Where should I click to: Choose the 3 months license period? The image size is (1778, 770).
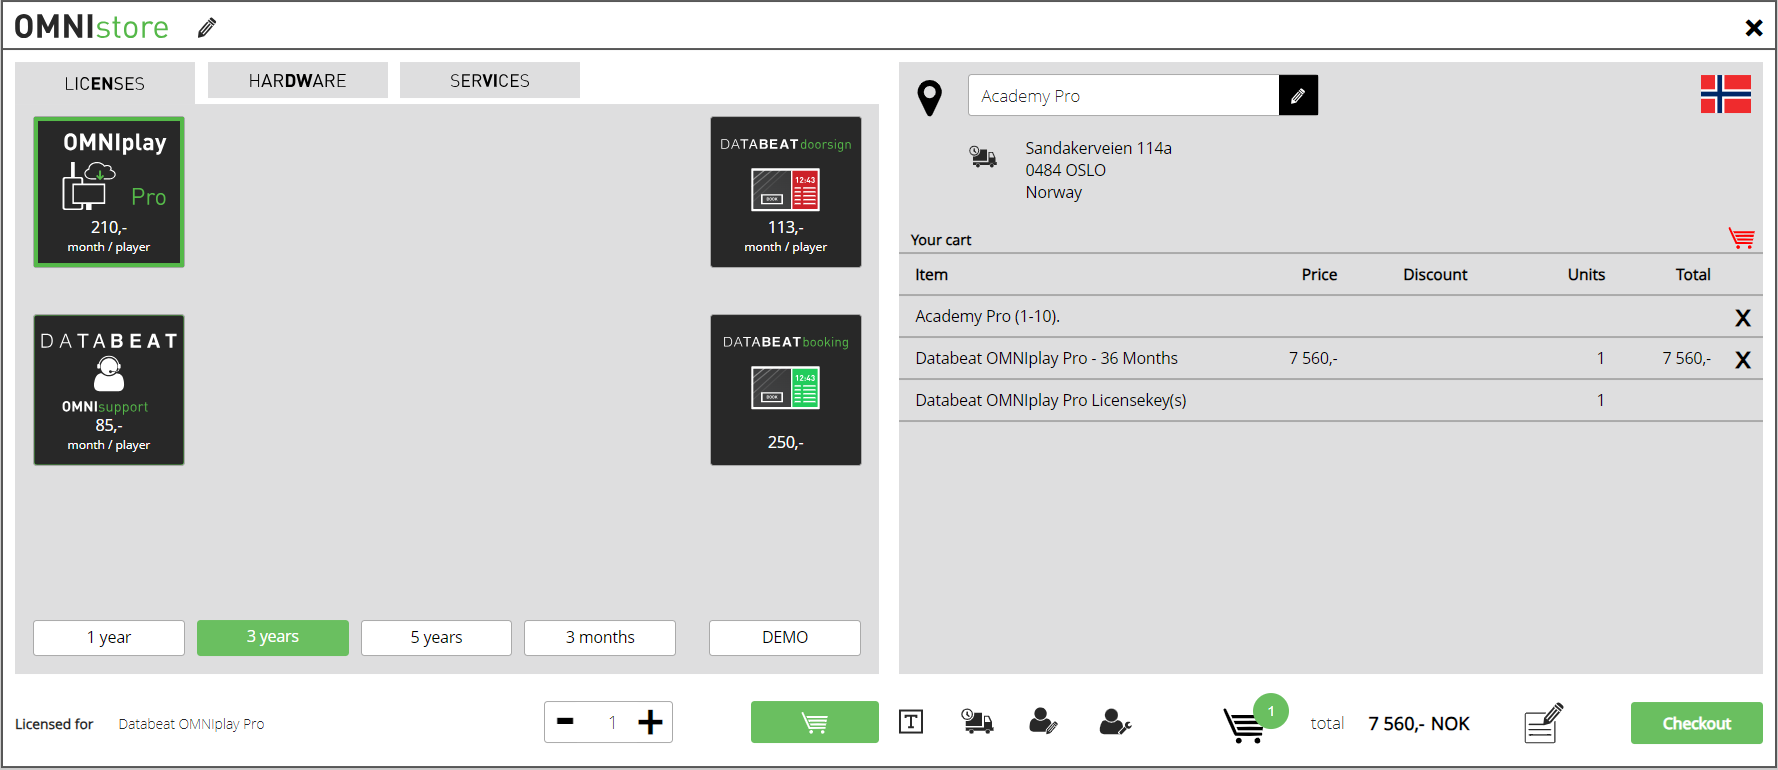point(600,637)
